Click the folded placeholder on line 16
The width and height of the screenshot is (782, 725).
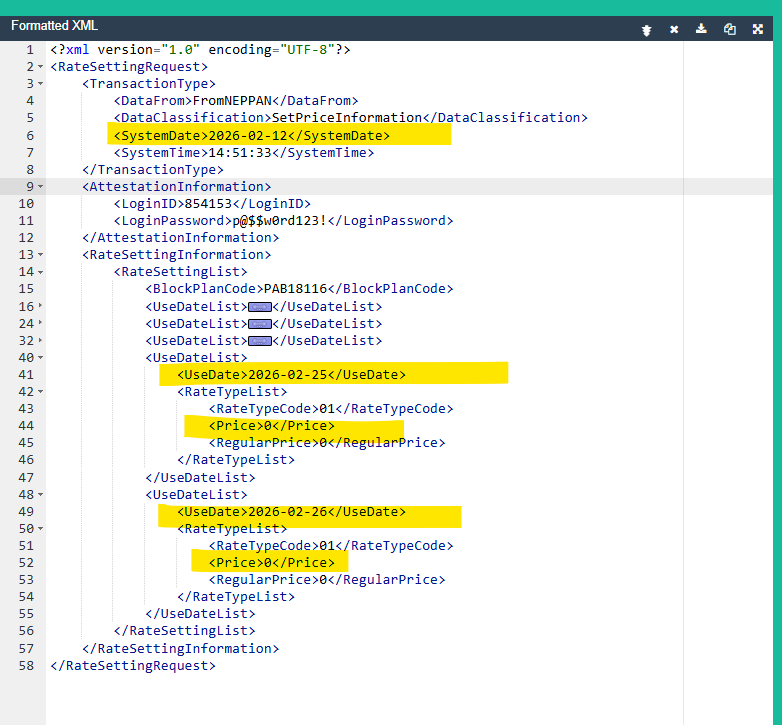click(x=260, y=307)
